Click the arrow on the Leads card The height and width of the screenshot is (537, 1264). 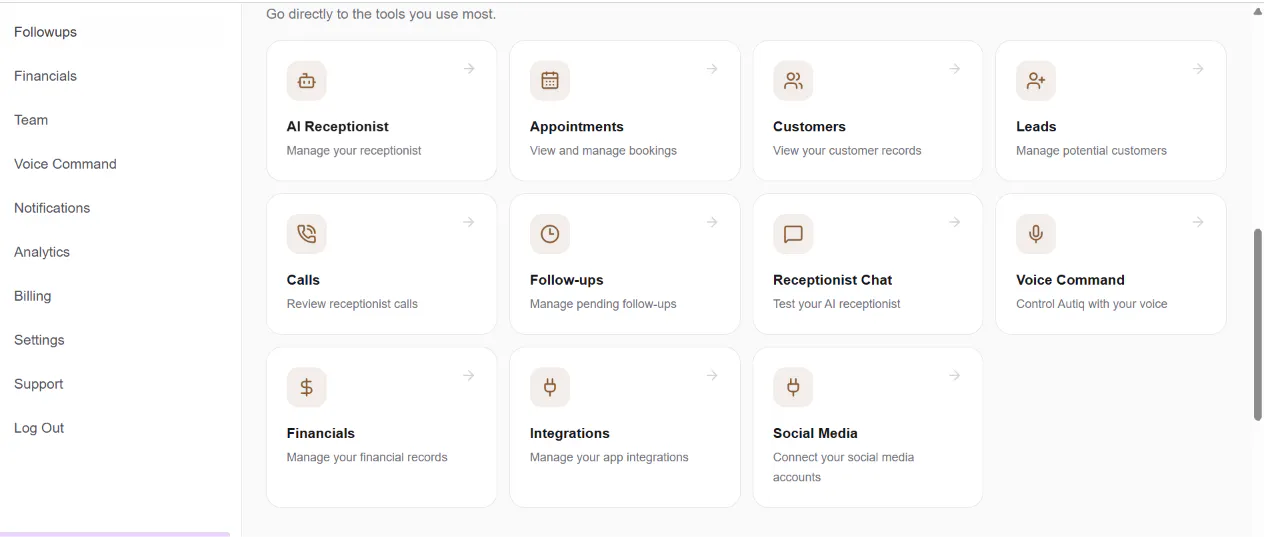1198,69
